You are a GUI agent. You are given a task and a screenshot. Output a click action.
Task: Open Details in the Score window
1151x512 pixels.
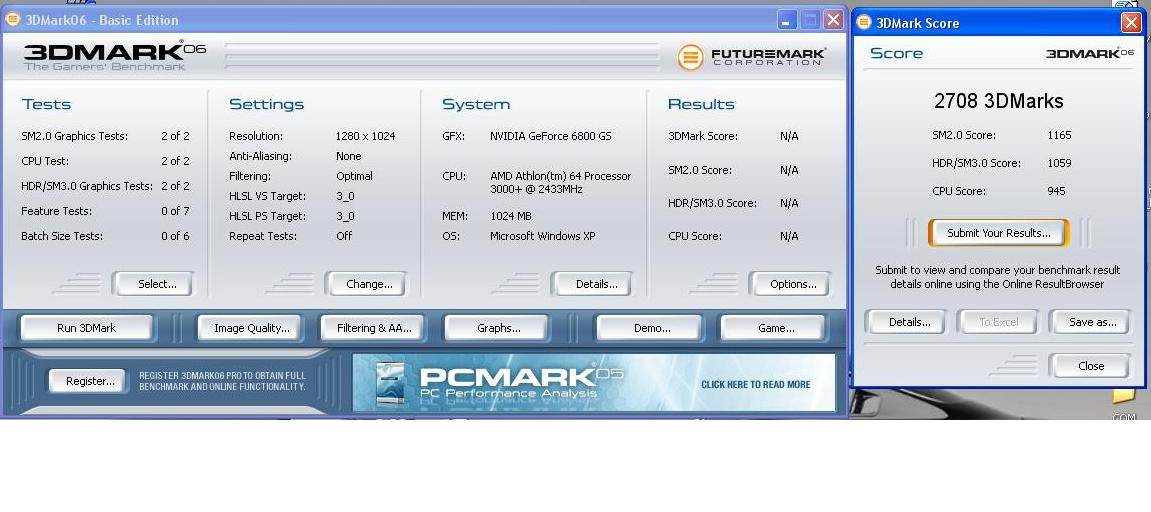click(x=909, y=322)
